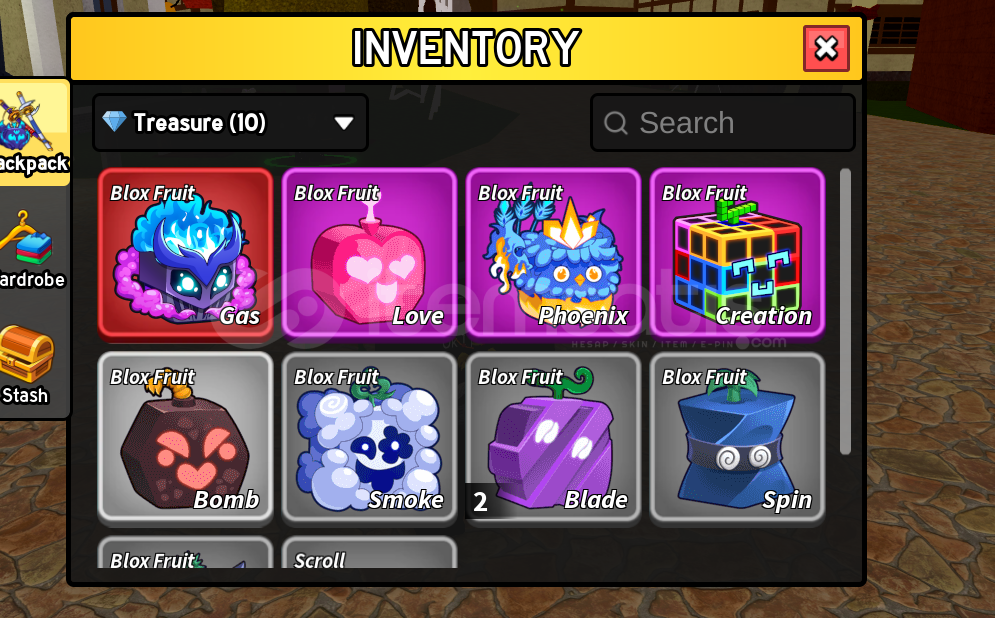Pick the Creation Blox Fruit cube
The image size is (995, 618).
[x=737, y=252]
